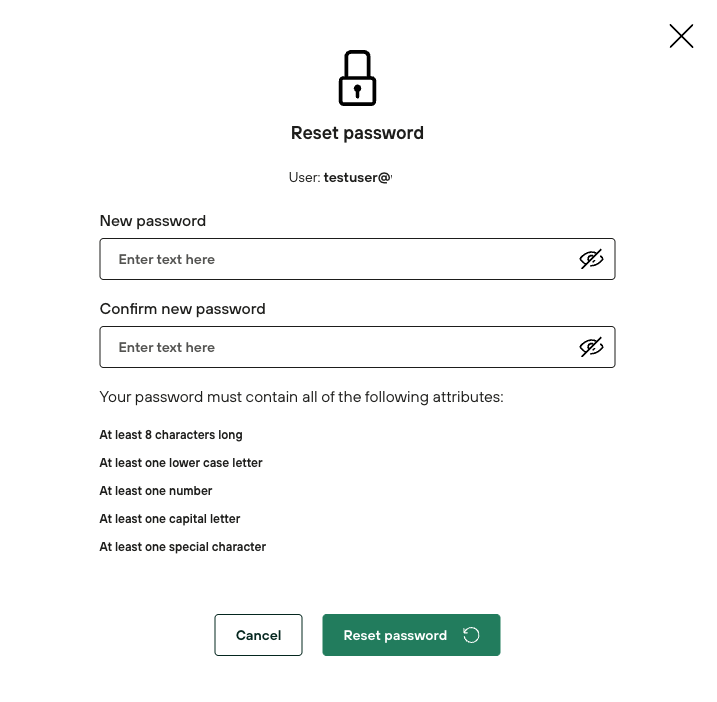Click "At least one lower case letter"
Image resolution: width=717 pixels, height=702 pixels.
pos(181,463)
